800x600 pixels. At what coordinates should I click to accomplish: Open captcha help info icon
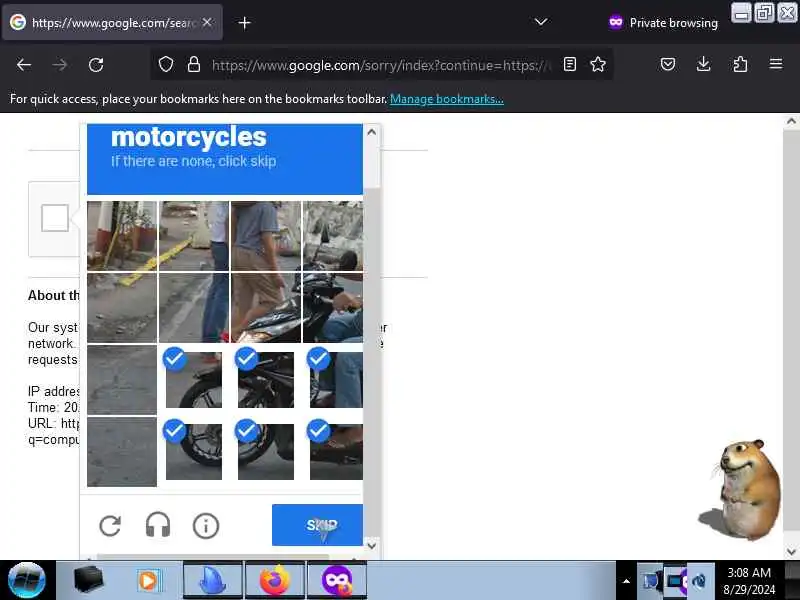pos(206,526)
